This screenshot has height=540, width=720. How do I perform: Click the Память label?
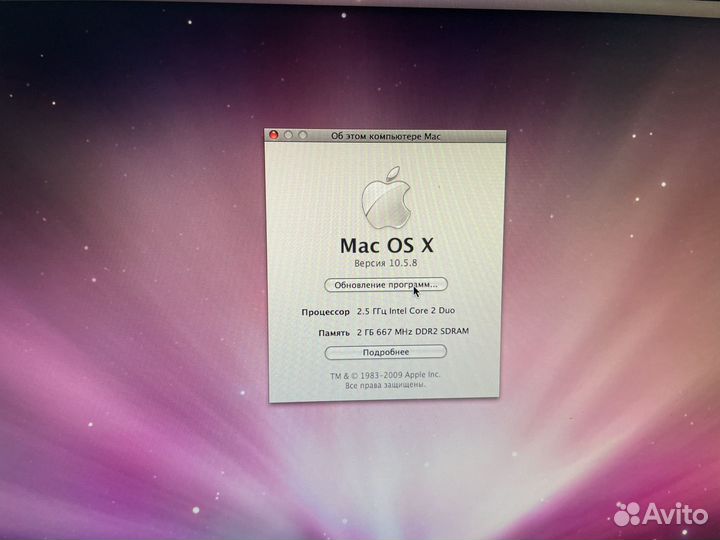pos(334,333)
